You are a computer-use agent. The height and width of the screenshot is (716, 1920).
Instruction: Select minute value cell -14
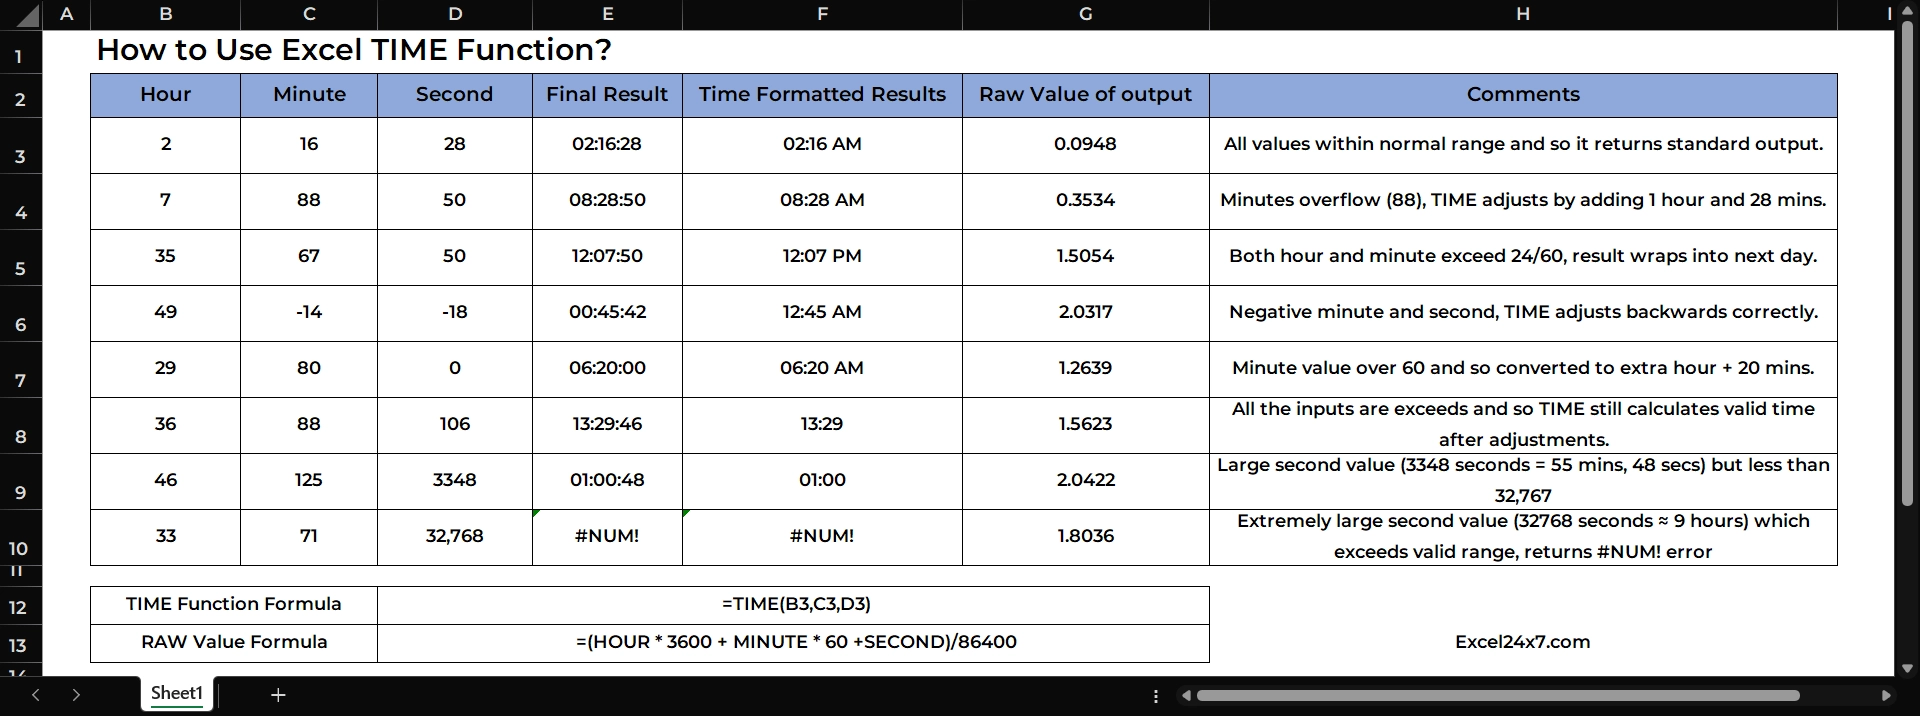pos(309,314)
